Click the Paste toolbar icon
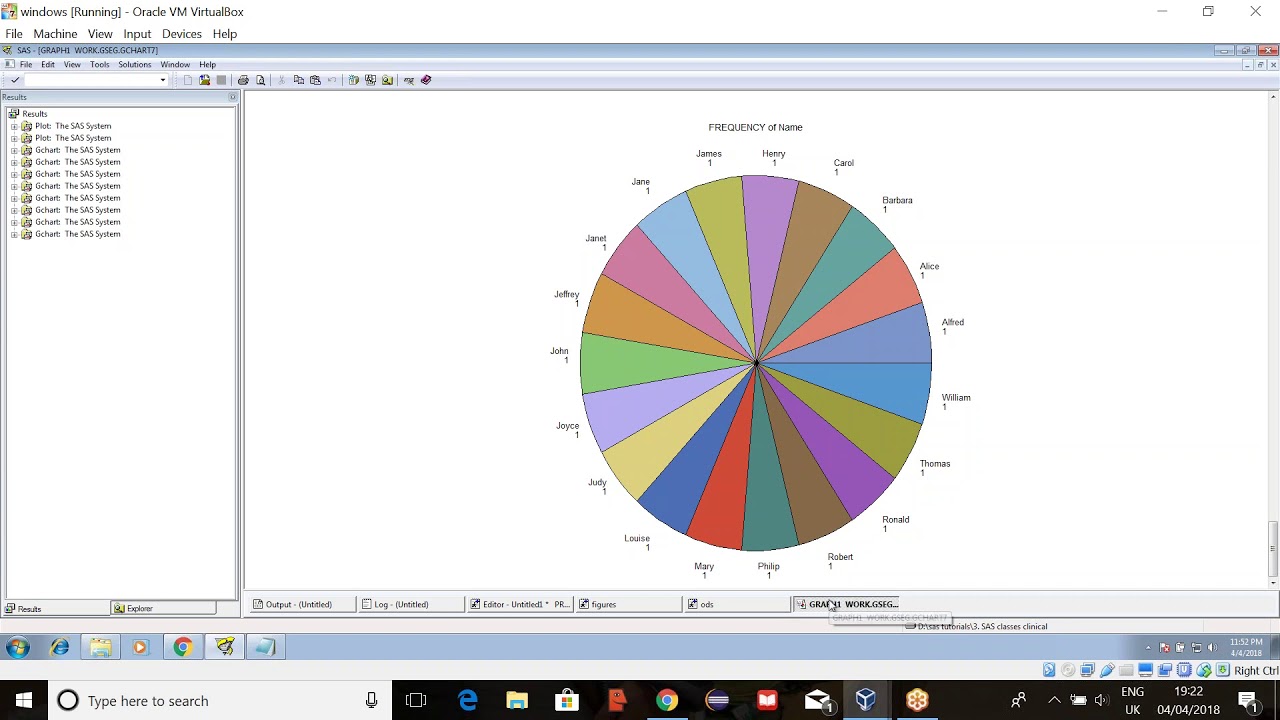Image resolution: width=1280 pixels, height=720 pixels. point(315,80)
